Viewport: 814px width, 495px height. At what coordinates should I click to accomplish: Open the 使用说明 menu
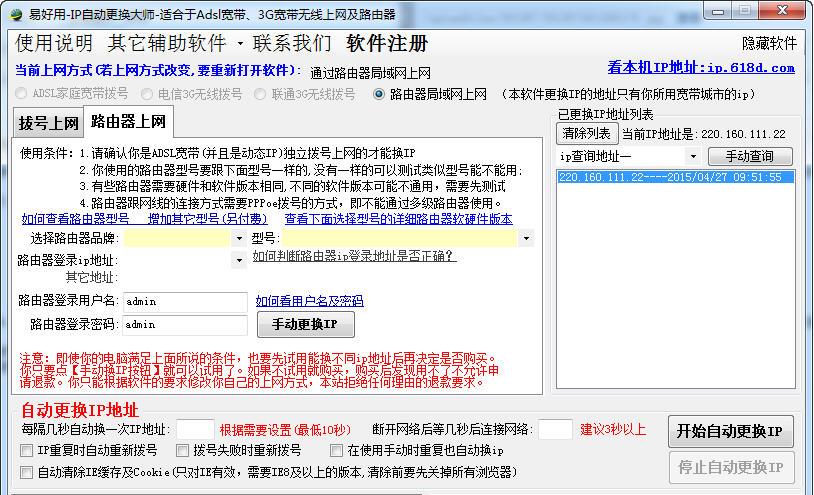coord(53,44)
